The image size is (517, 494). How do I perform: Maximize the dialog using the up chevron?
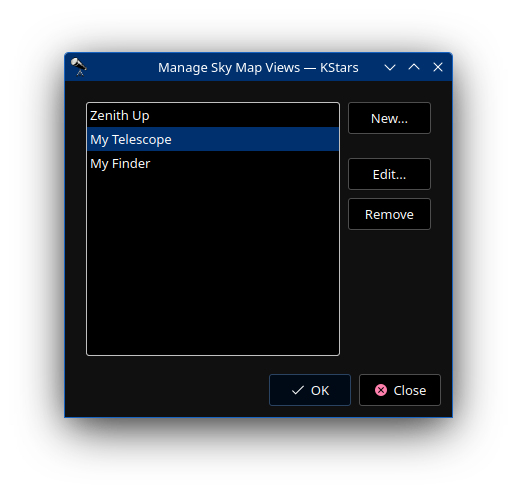(414, 67)
